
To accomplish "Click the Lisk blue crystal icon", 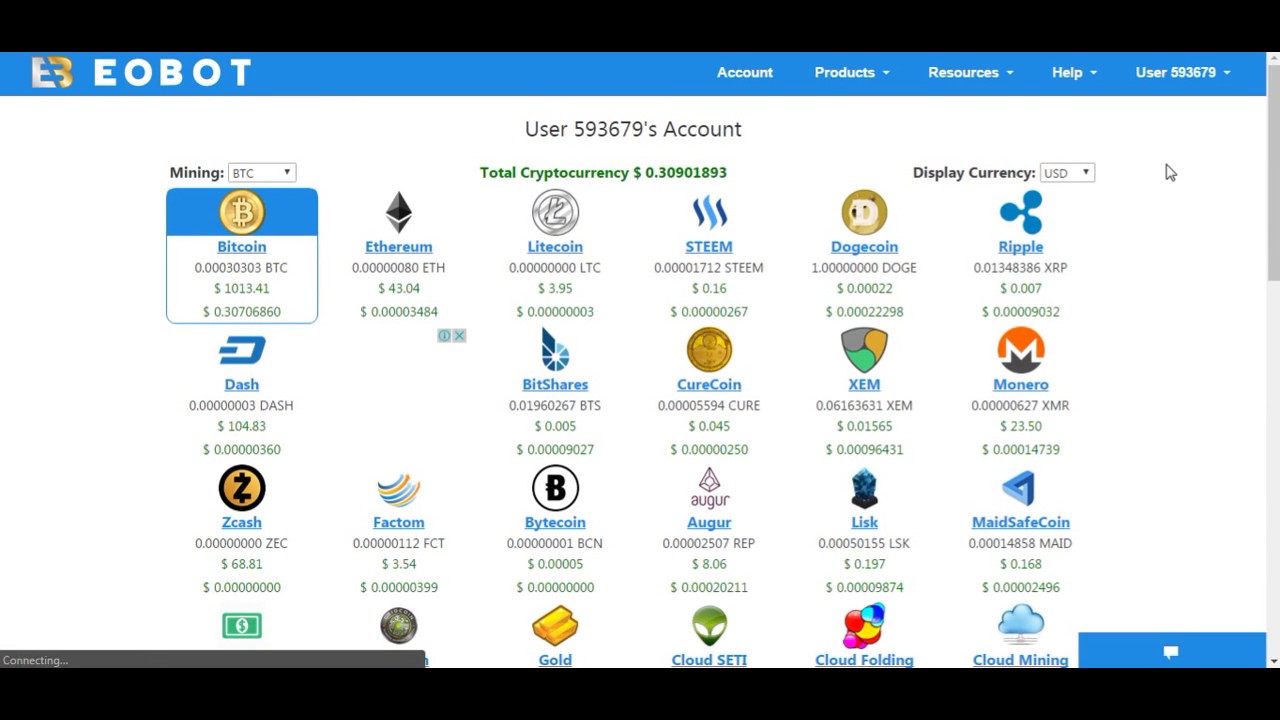I will pyautogui.click(x=864, y=488).
